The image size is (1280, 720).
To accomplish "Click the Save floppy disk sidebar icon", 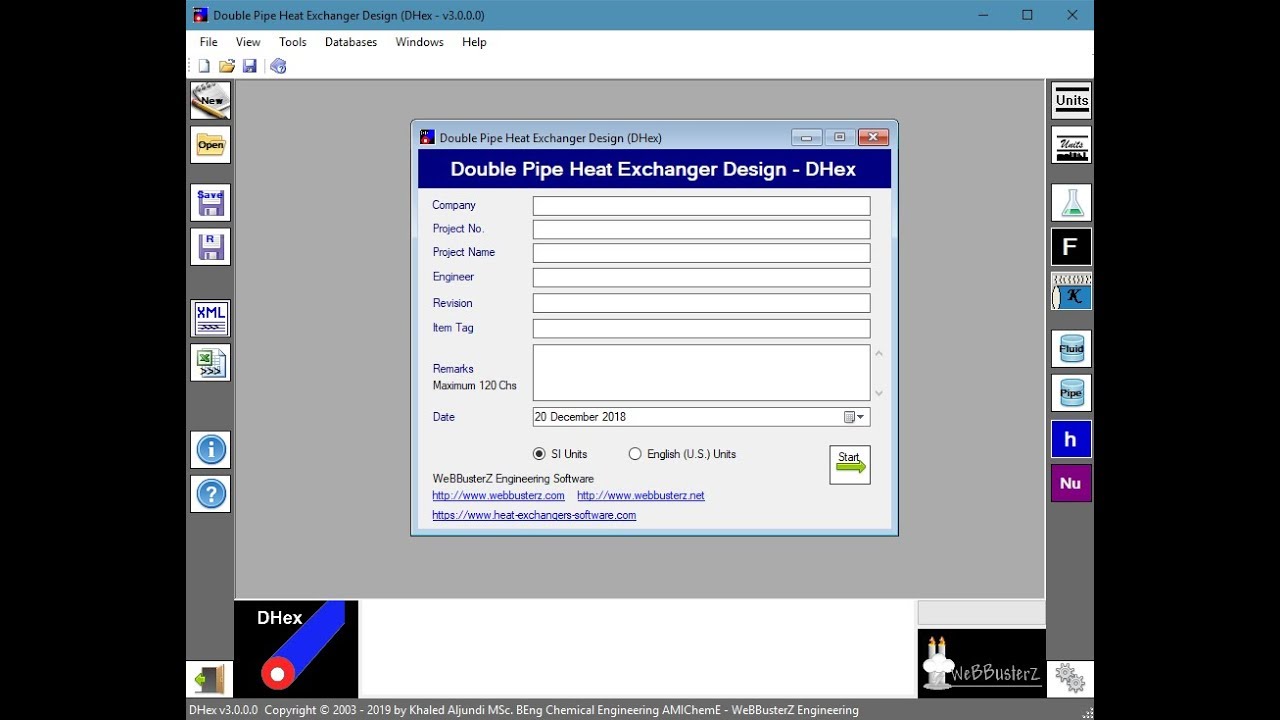I will coord(211,203).
